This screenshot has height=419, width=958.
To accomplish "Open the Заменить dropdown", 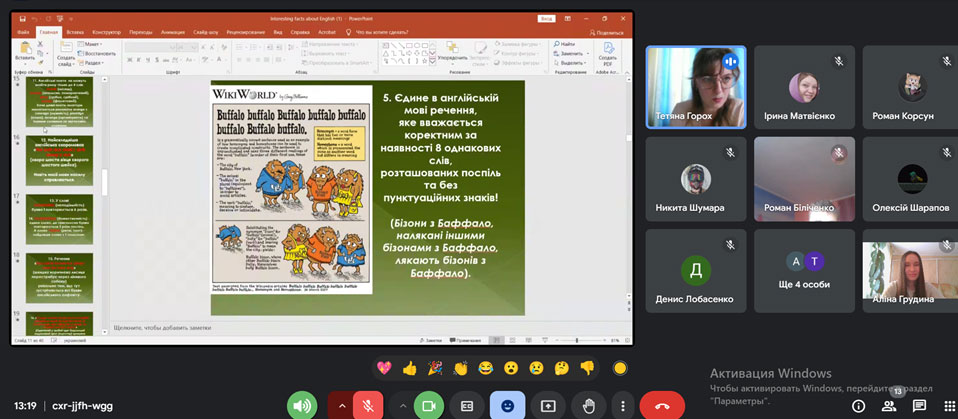I will (569, 53).
